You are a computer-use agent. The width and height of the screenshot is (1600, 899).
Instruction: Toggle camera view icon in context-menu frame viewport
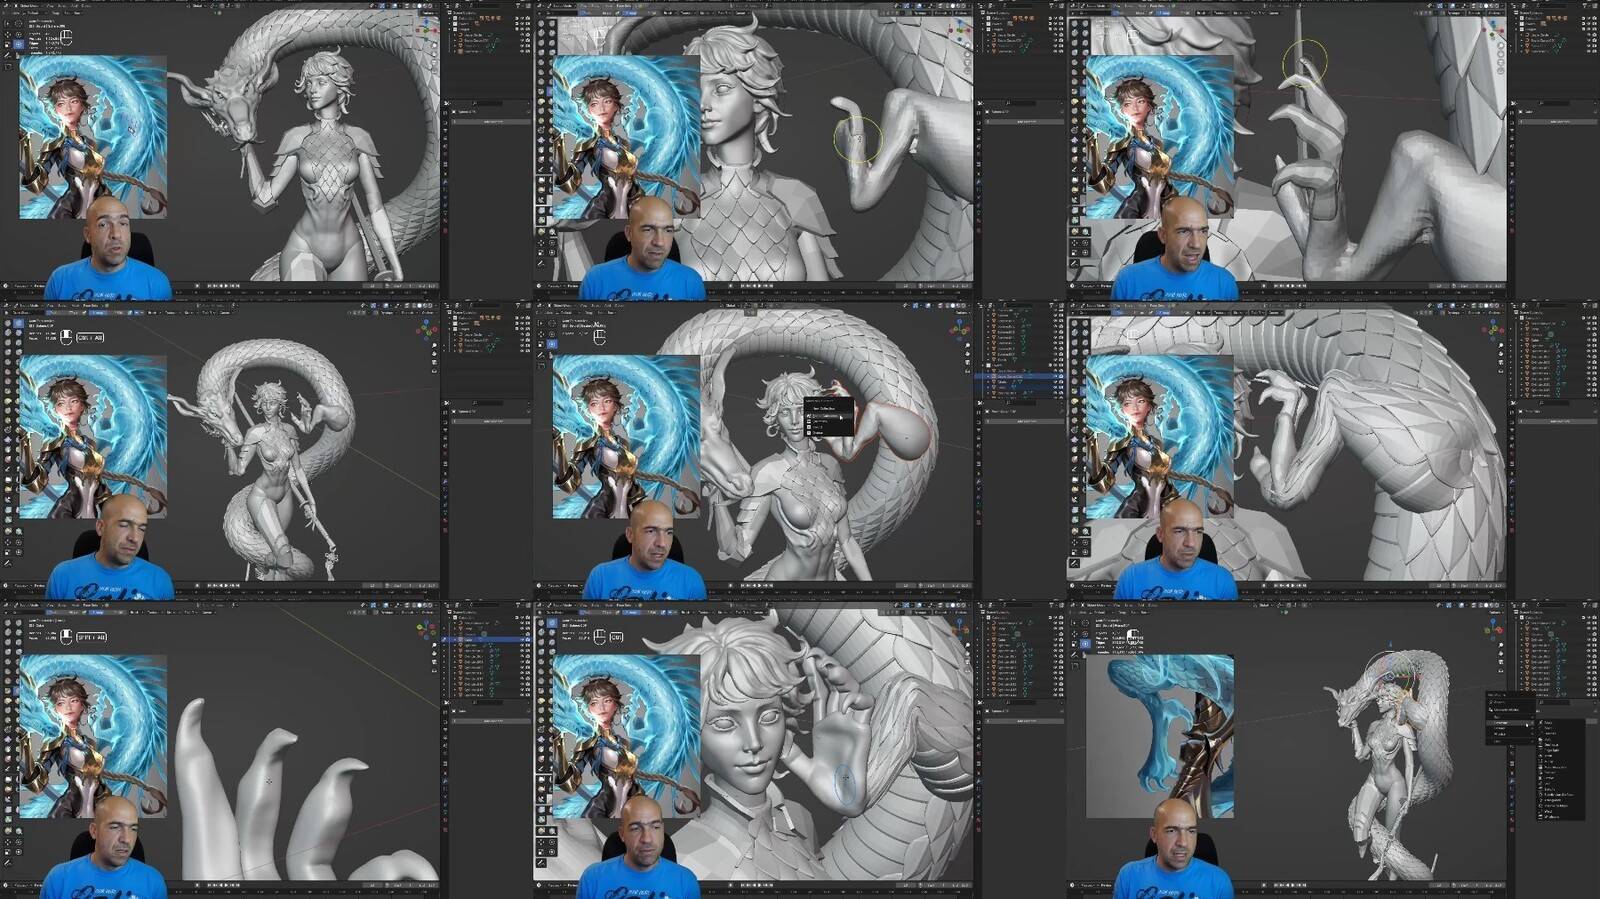click(x=967, y=362)
